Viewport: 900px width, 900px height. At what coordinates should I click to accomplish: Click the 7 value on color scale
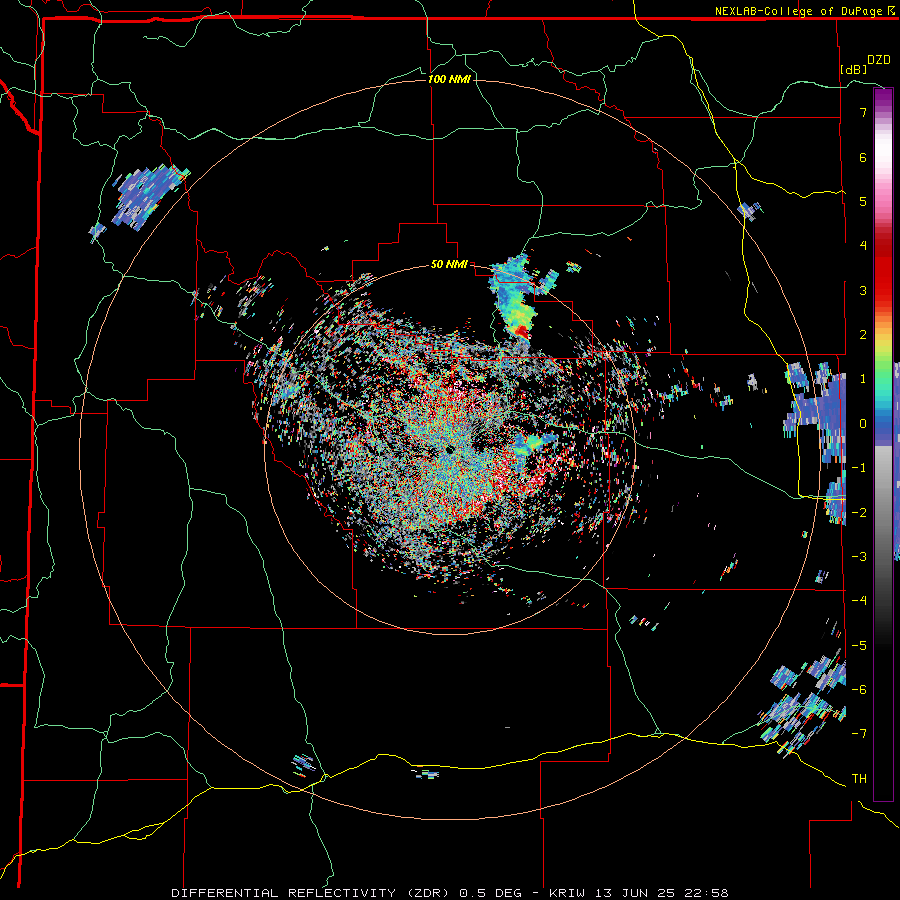[863, 112]
